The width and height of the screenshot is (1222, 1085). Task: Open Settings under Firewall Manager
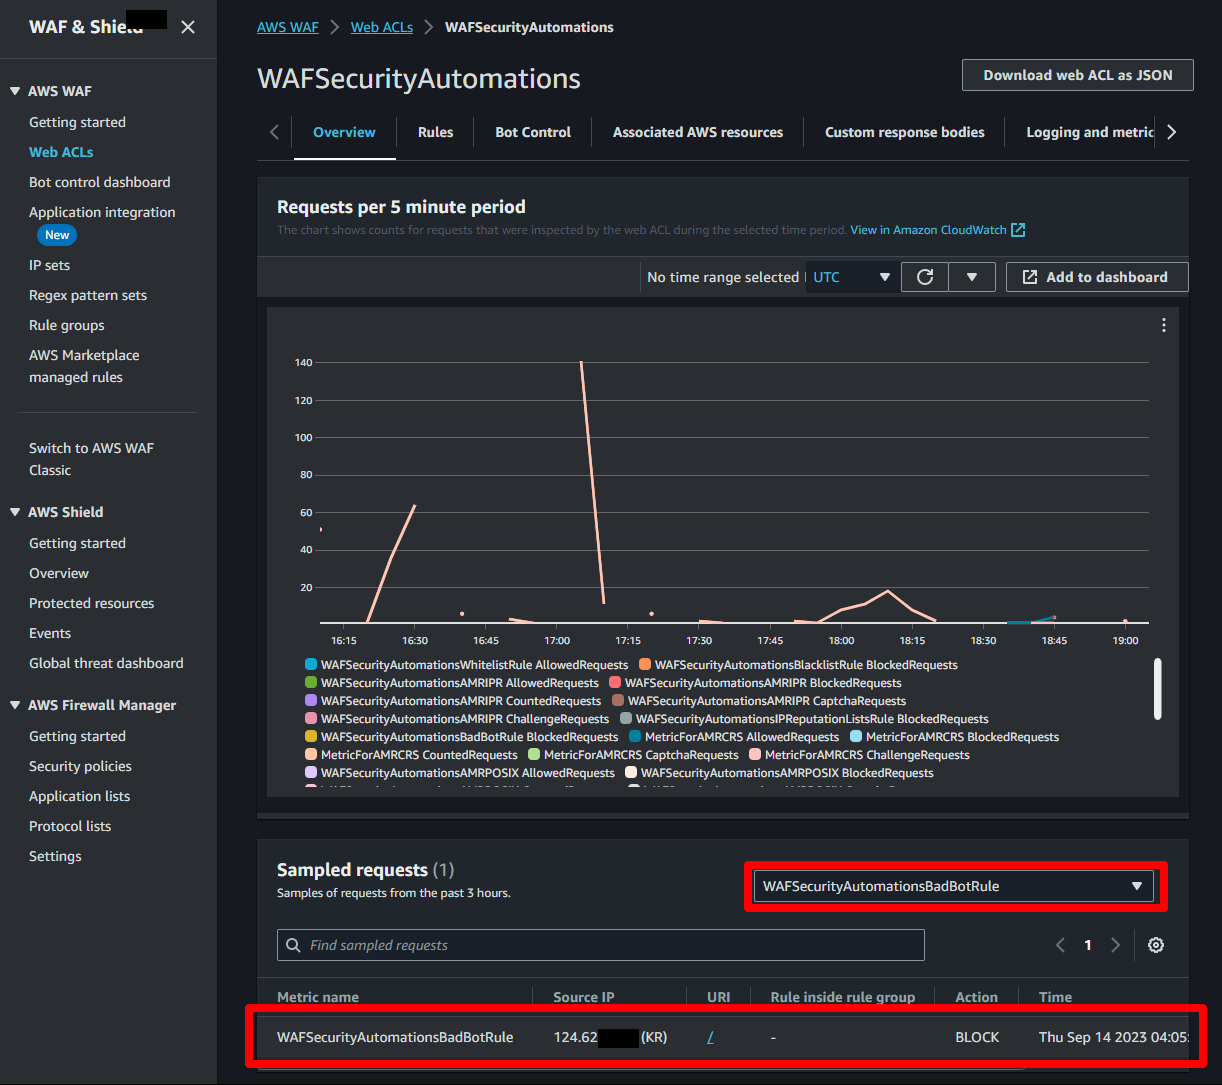click(x=55, y=856)
